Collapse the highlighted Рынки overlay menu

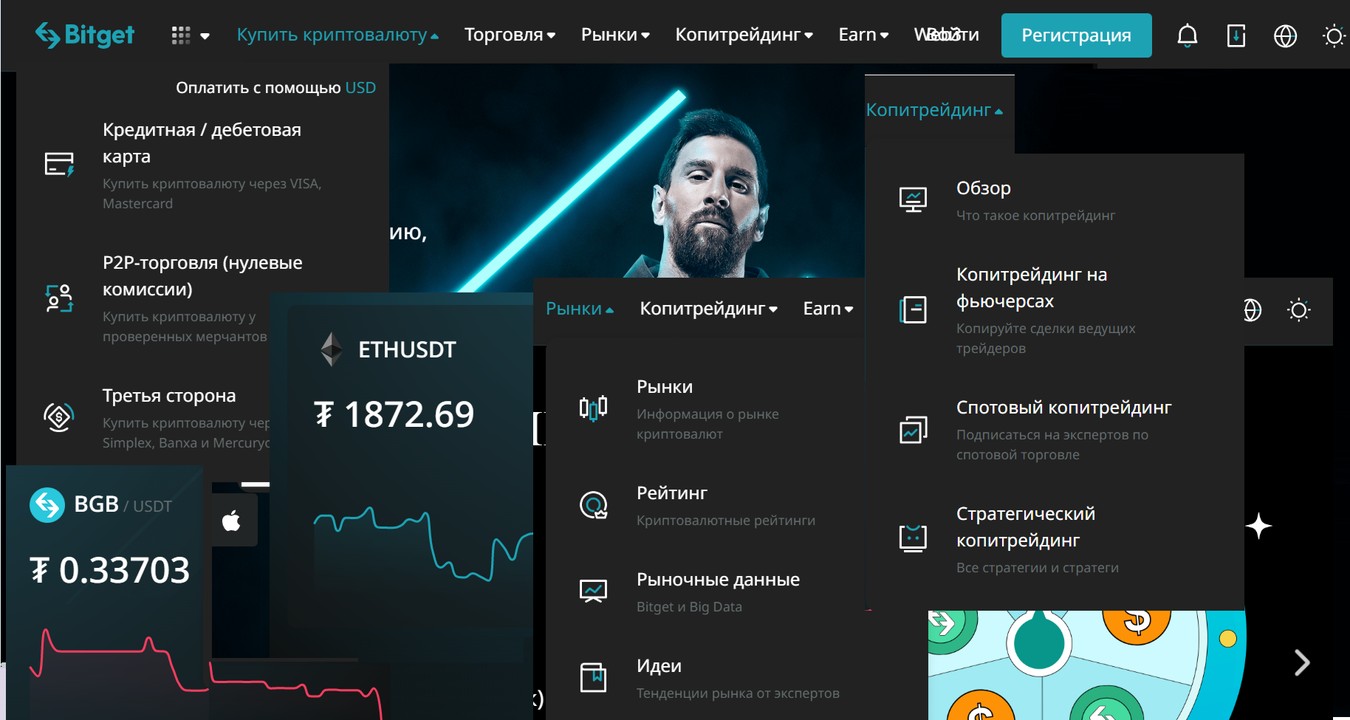(580, 309)
